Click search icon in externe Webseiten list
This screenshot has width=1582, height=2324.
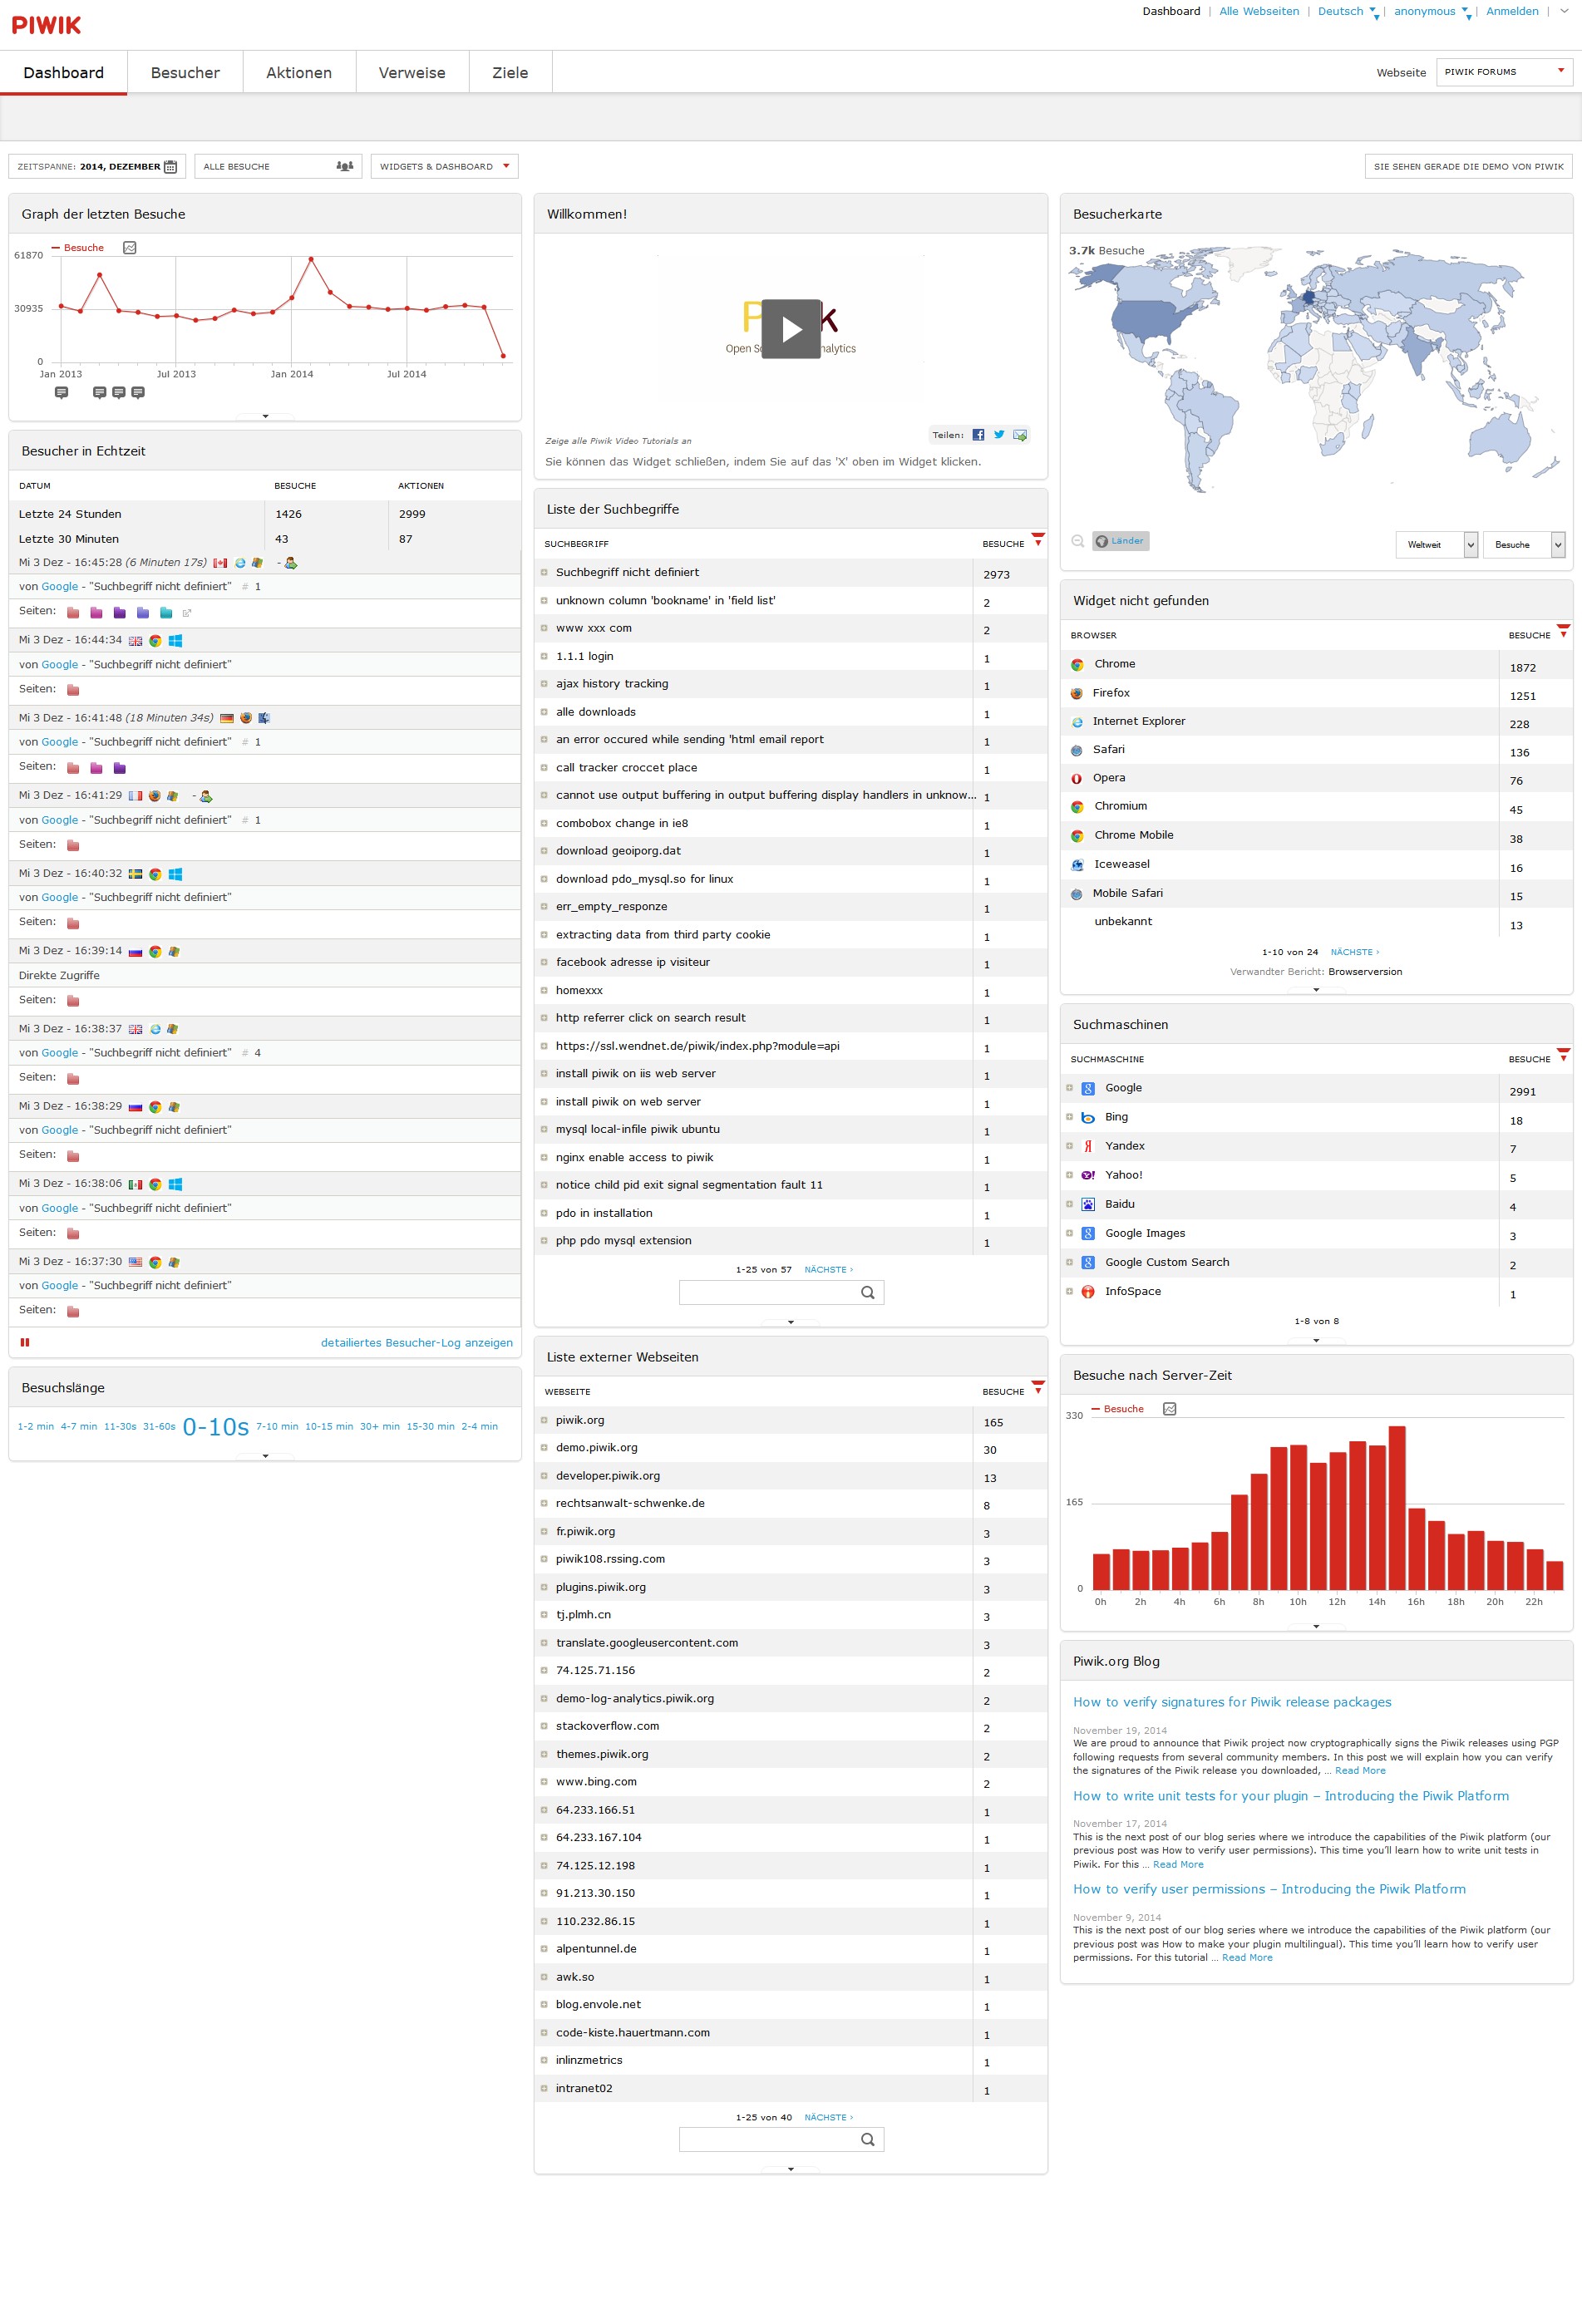click(867, 2140)
